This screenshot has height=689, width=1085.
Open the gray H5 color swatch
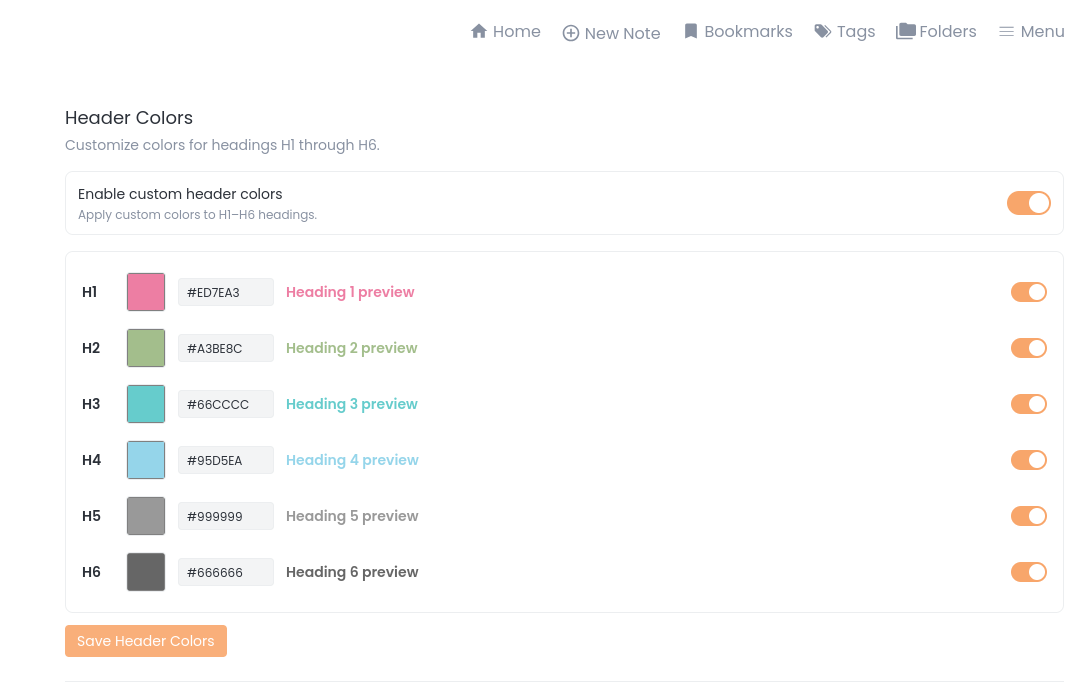point(146,516)
